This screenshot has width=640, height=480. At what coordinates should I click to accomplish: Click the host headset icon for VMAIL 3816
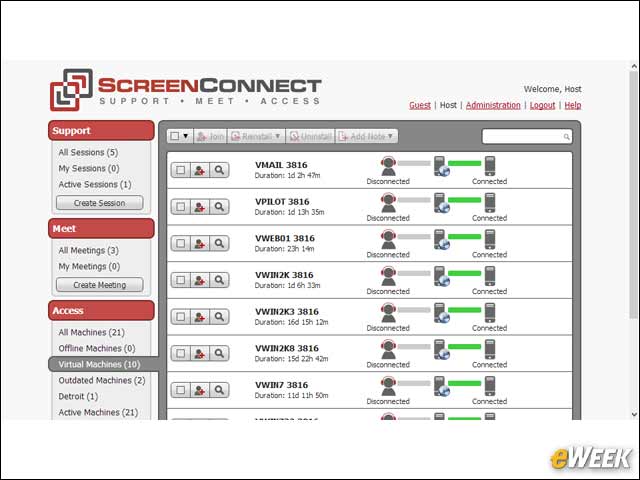point(388,166)
